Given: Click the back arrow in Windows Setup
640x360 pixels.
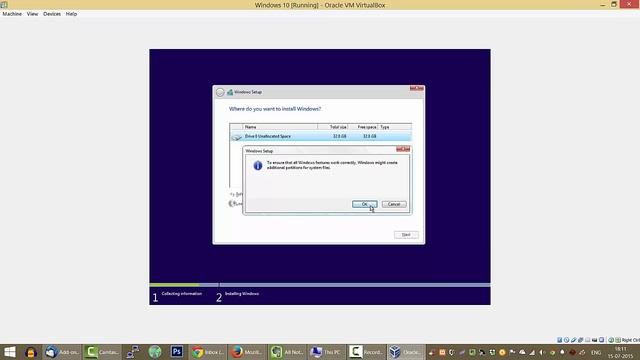Looking at the screenshot, I should pos(220,93).
